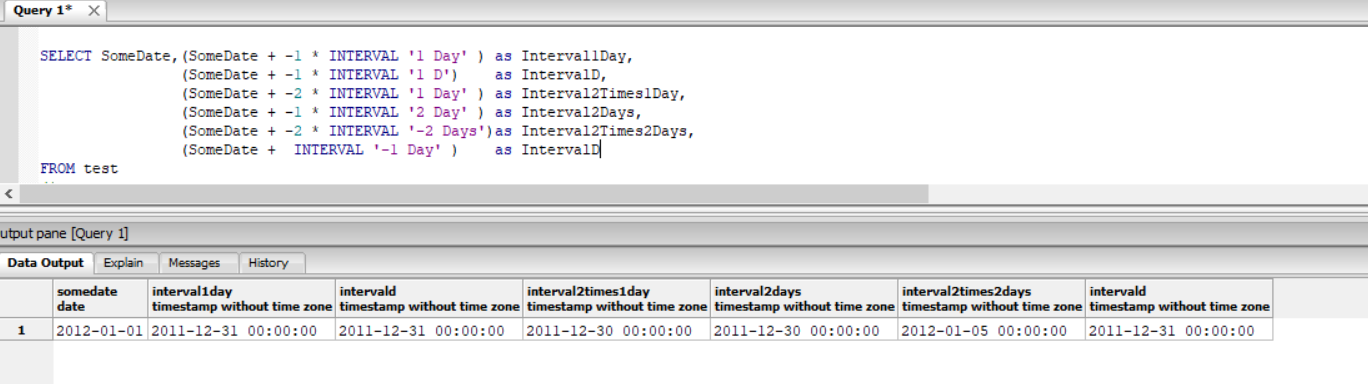This screenshot has width=1368, height=384.
Task: Open the History tab
Action: [268, 263]
